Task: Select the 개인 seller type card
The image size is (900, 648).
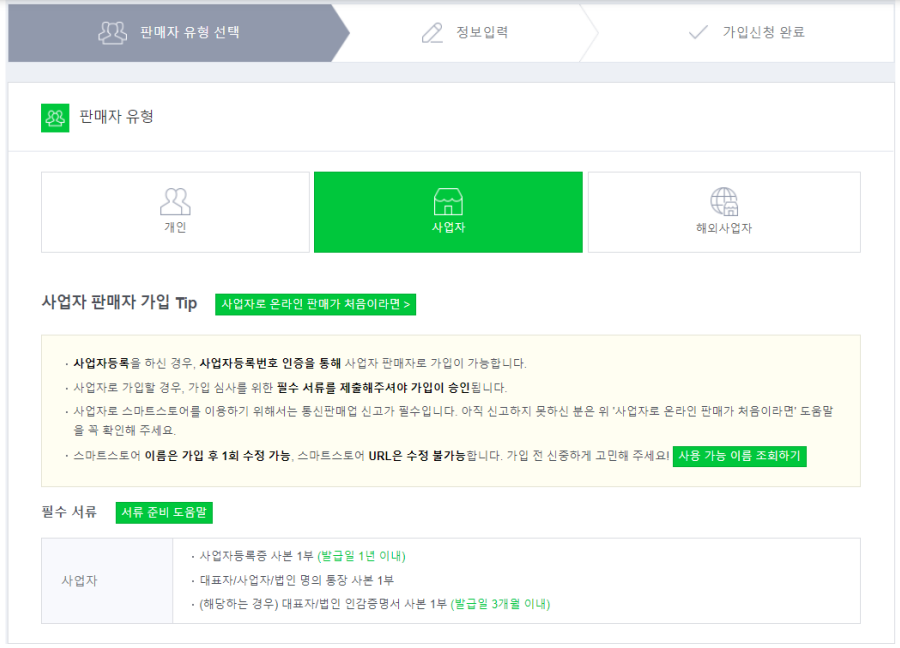Action: pos(175,212)
